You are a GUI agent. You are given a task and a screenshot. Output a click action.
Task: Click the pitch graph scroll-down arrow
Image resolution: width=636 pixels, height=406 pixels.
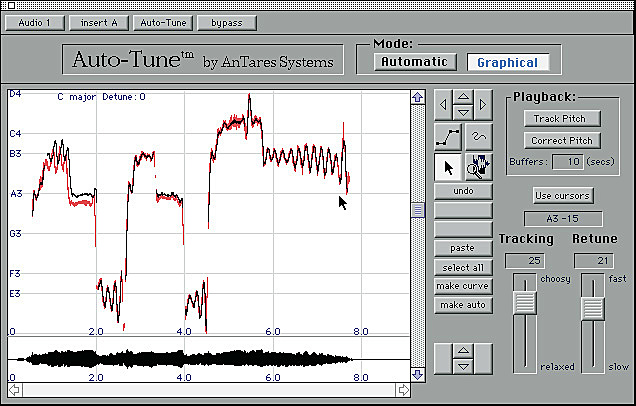pos(418,374)
